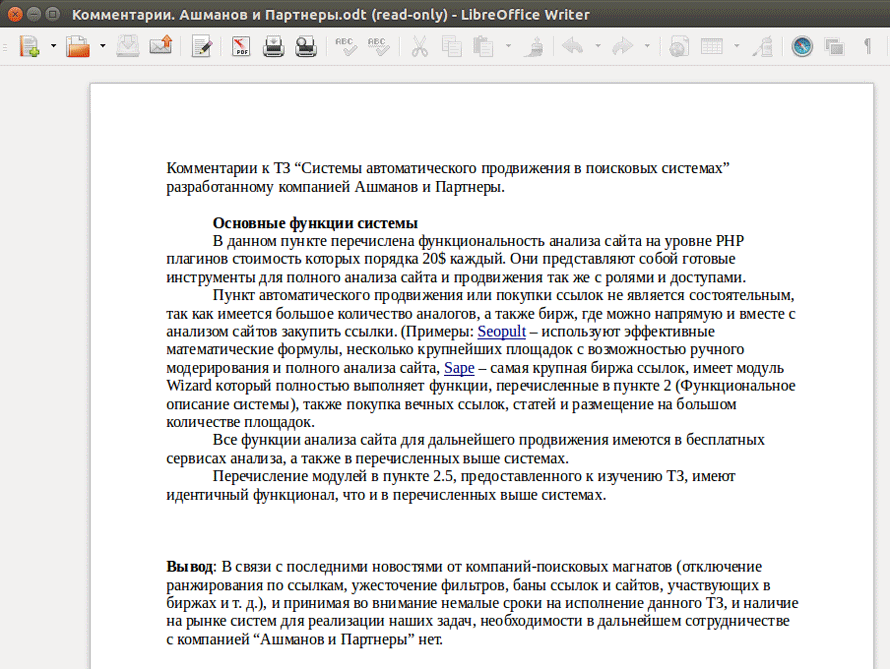Click the text "идентичный функционал"
The height and width of the screenshot is (669, 890).
tap(252, 495)
